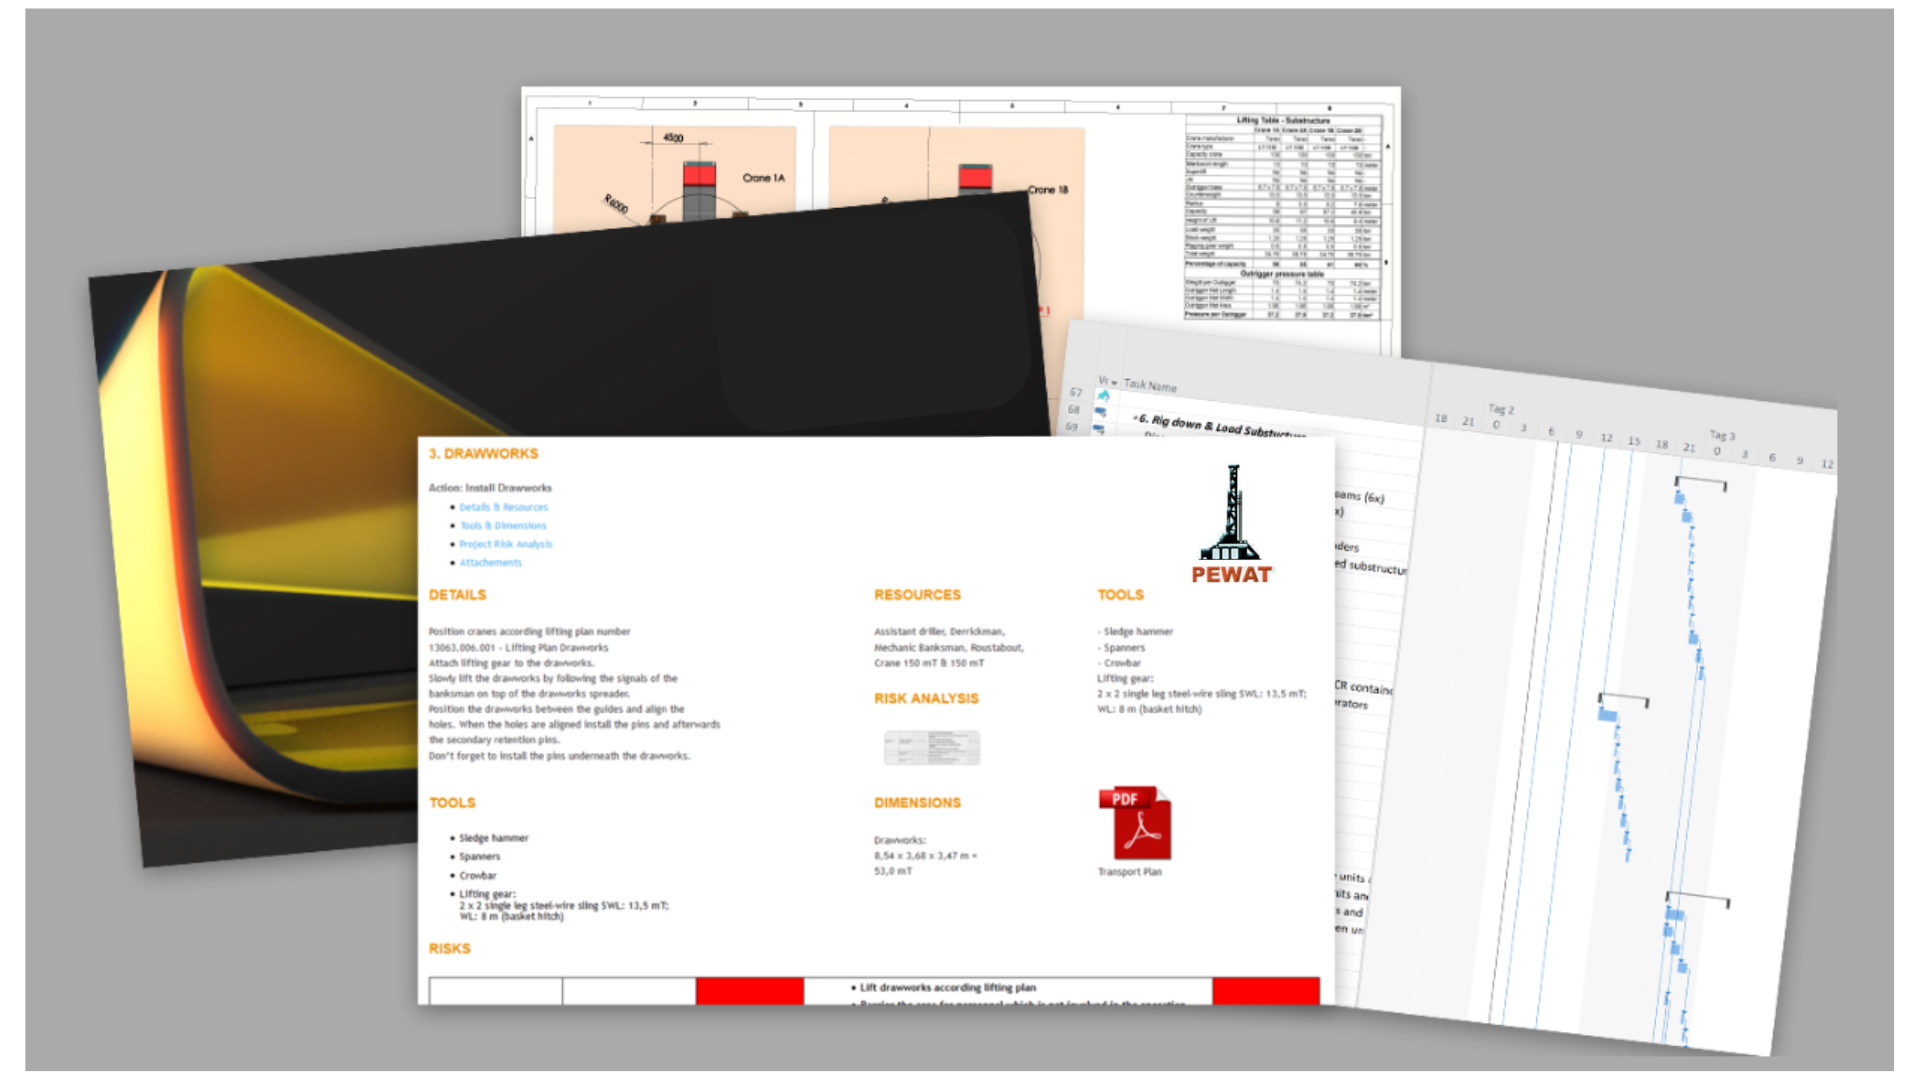Click the Tag 2 timeline header

(x=1500, y=409)
